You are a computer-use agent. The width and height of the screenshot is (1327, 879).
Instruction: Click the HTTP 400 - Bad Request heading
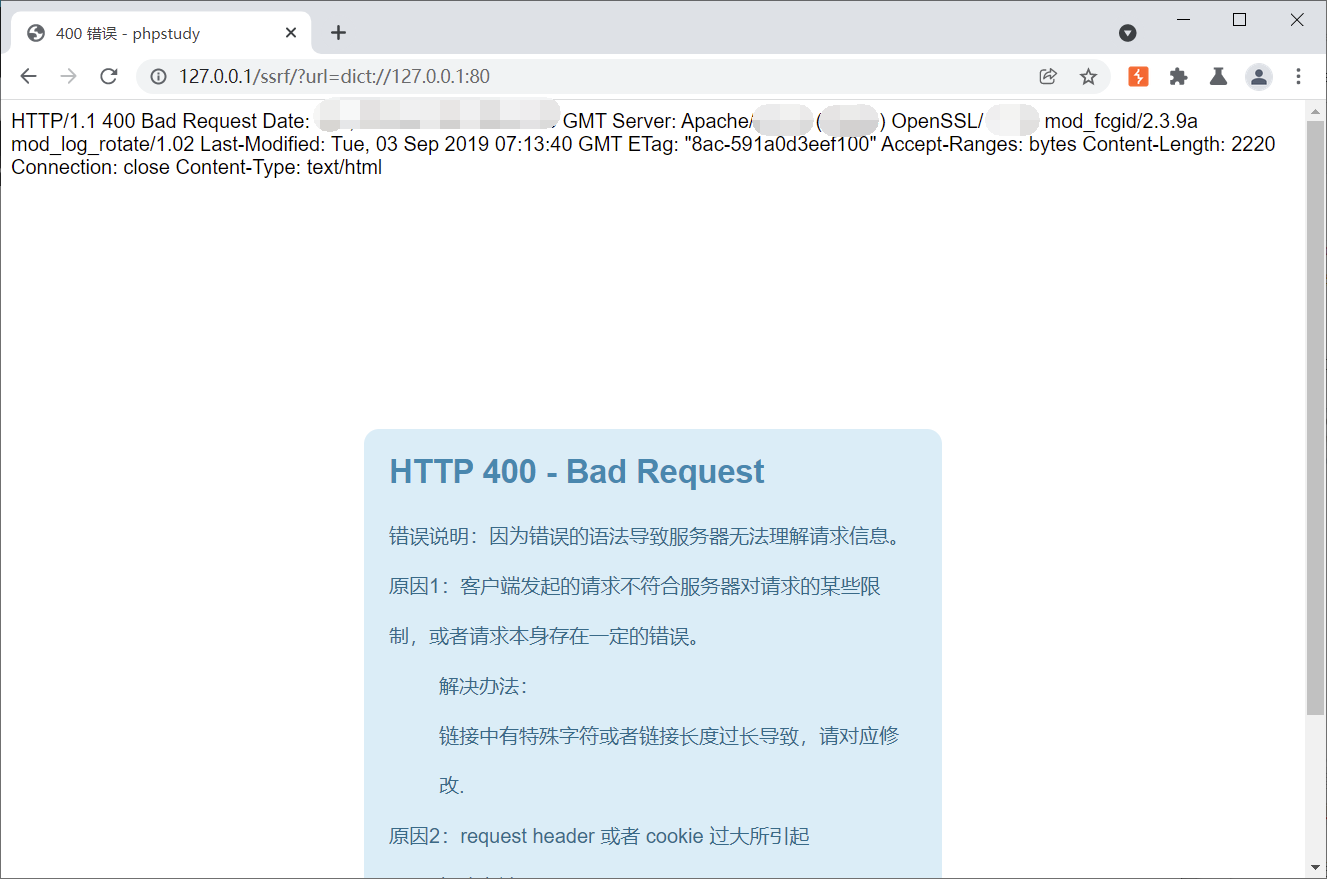[577, 471]
